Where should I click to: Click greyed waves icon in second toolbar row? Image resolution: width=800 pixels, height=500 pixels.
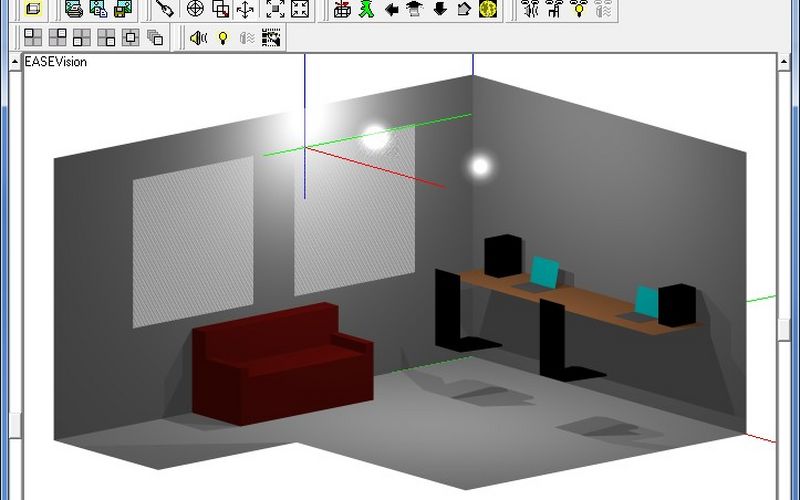pos(247,38)
